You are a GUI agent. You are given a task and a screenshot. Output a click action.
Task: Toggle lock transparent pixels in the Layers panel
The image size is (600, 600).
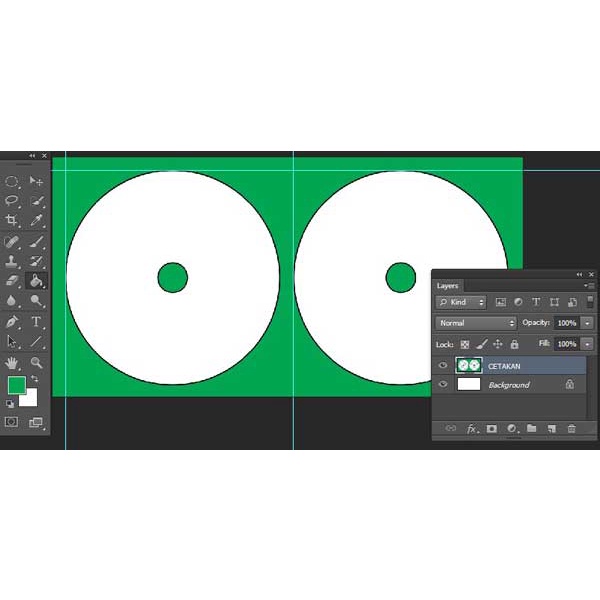[x=465, y=344]
